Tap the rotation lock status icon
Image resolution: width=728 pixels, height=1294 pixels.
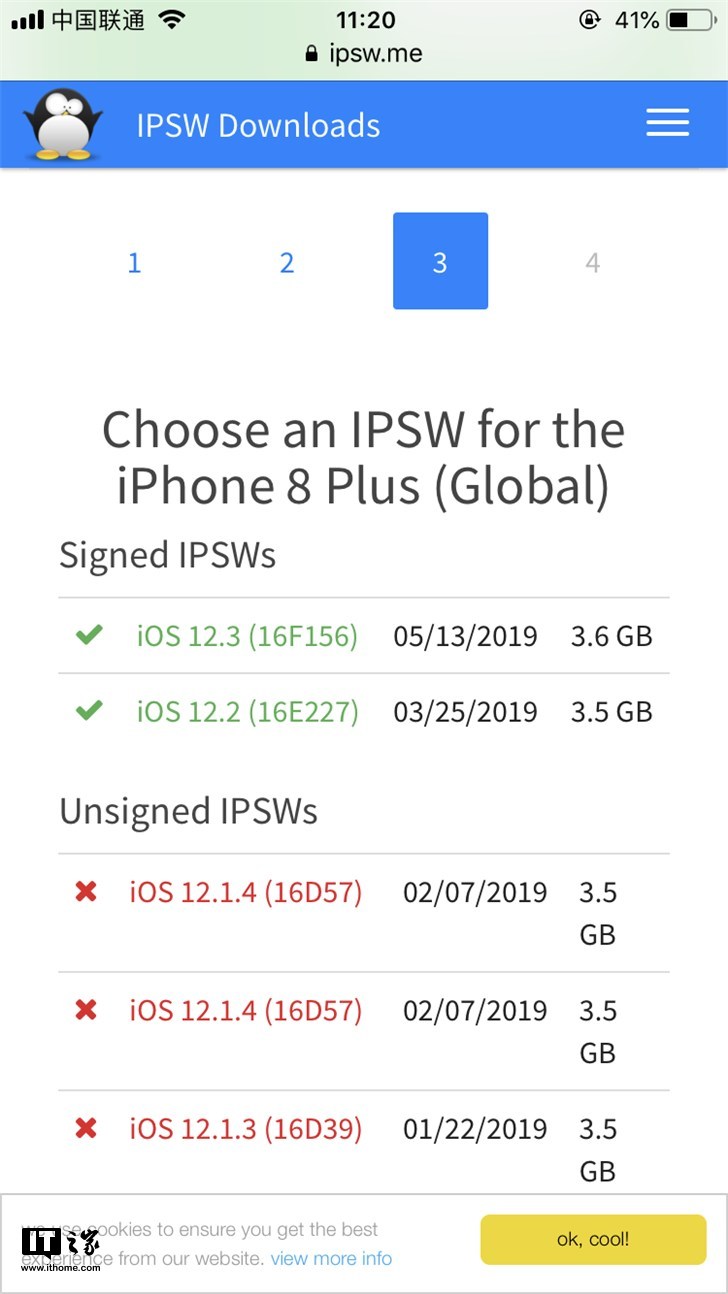589,20
